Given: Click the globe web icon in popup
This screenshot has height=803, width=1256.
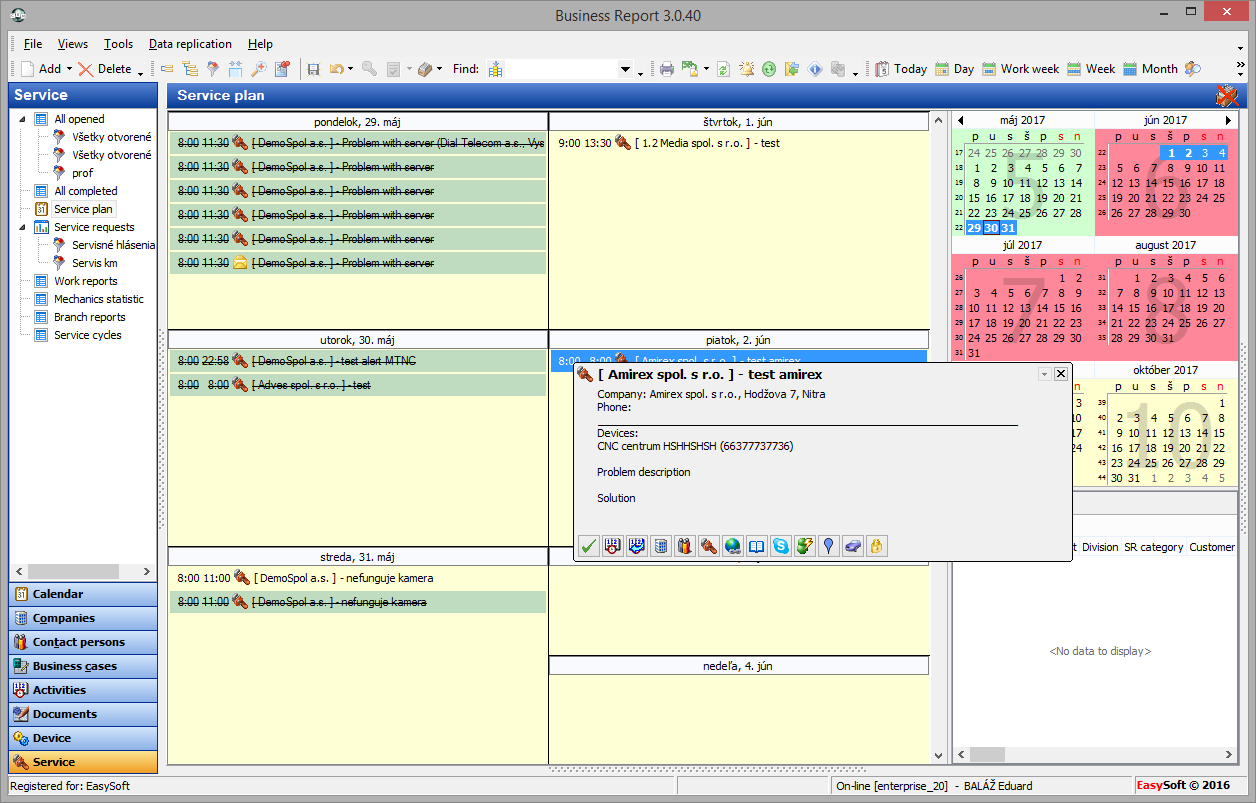Looking at the screenshot, I should click(x=733, y=546).
